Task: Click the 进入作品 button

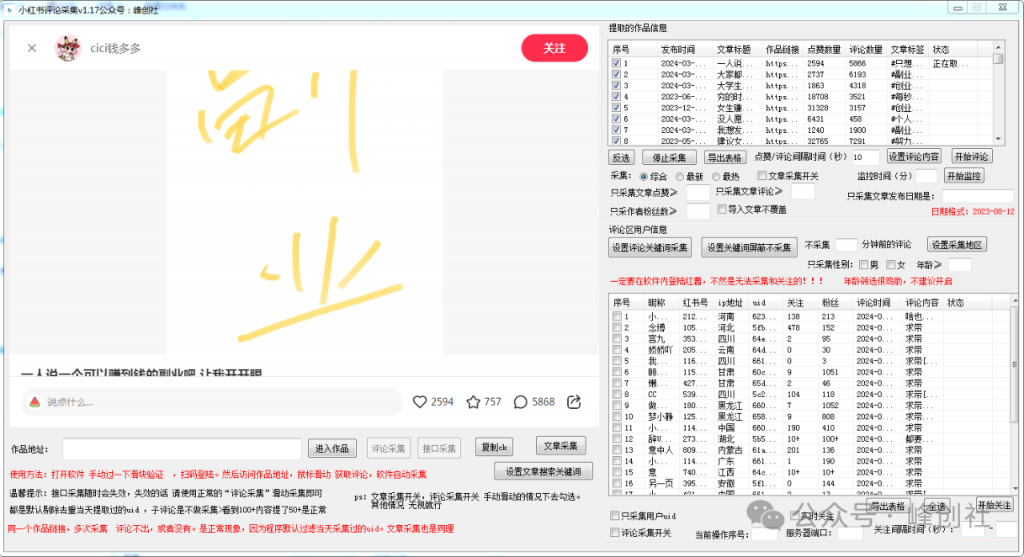Action: point(332,449)
